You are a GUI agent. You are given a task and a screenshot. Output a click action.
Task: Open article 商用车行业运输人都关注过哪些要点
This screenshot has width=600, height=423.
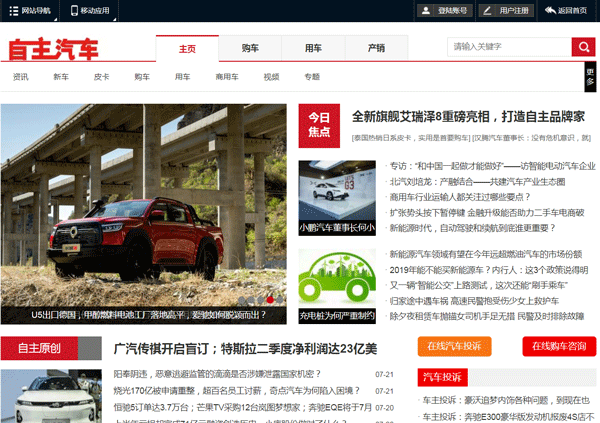[460, 197]
